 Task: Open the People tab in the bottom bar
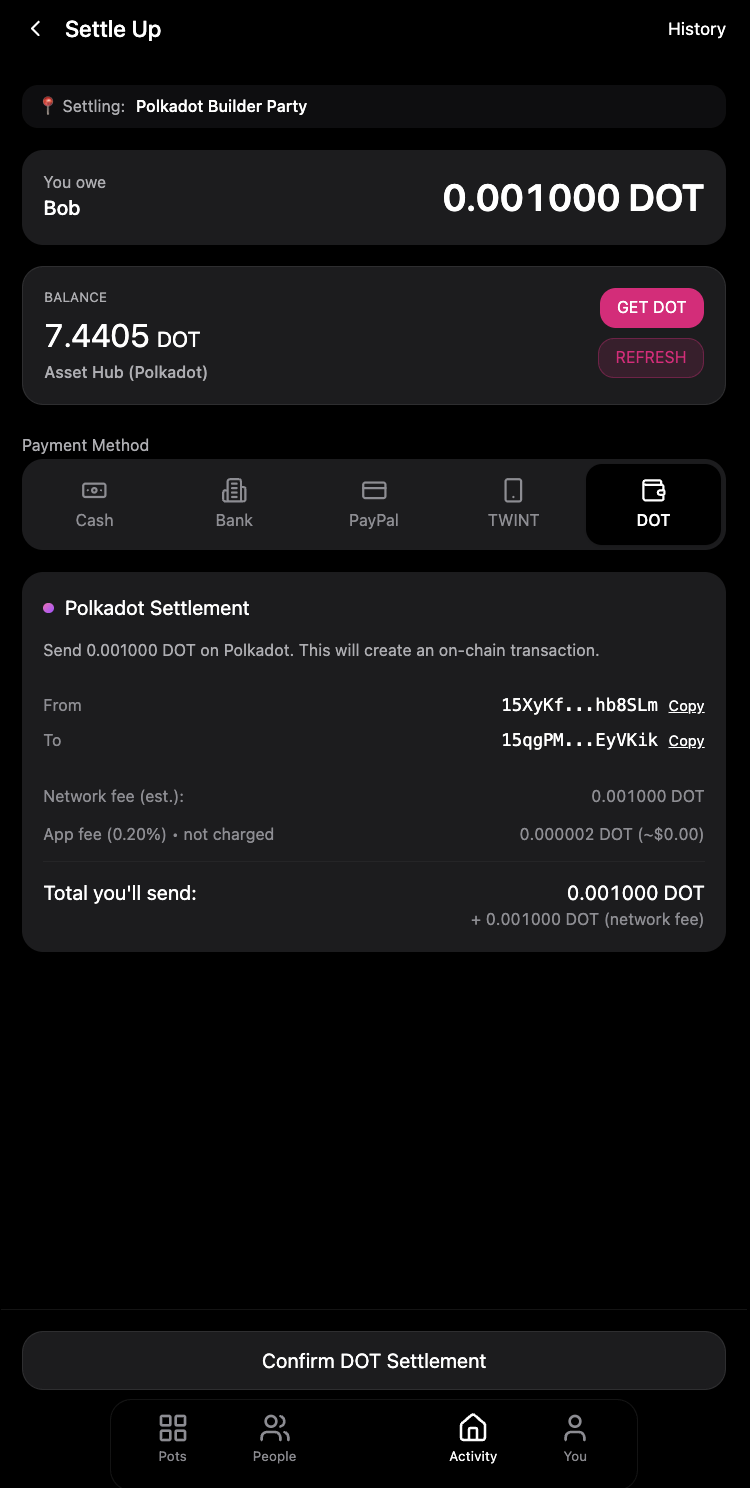(x=274, y=1439)
